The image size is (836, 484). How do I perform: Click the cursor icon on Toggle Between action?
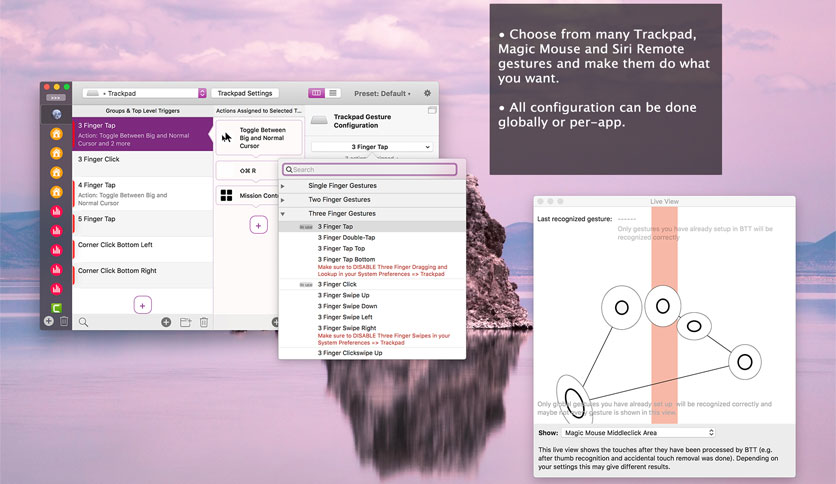227,138
